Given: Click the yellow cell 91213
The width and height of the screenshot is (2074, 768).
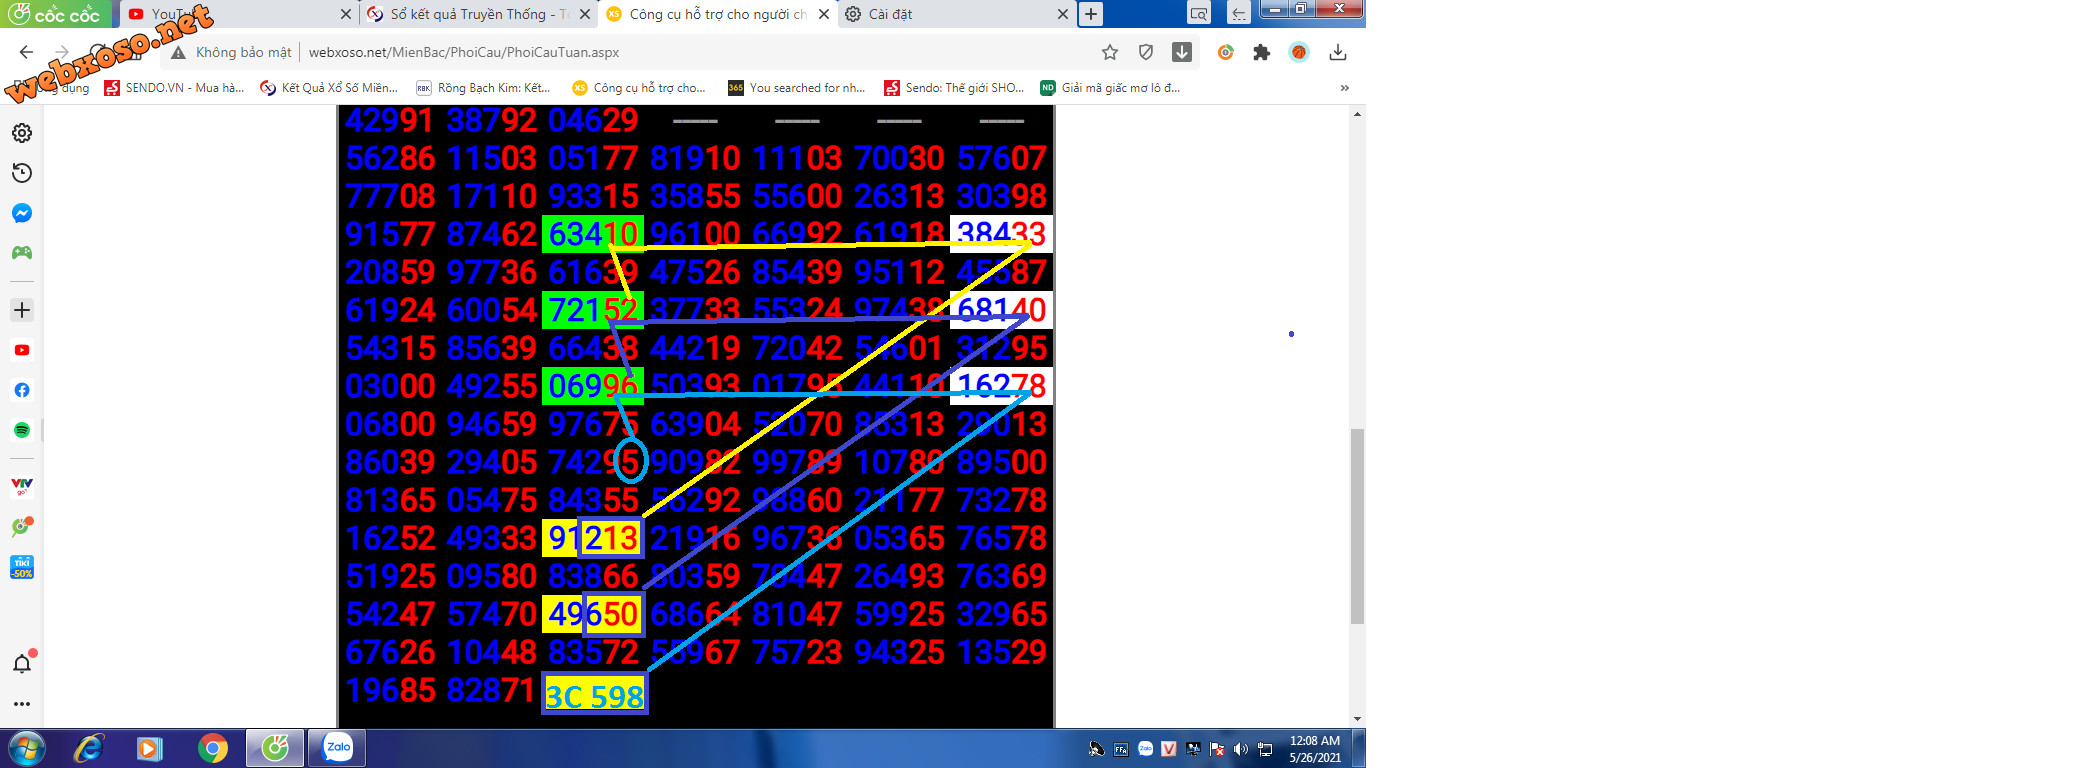Looking at the screenshot, I should click(593, 538).
